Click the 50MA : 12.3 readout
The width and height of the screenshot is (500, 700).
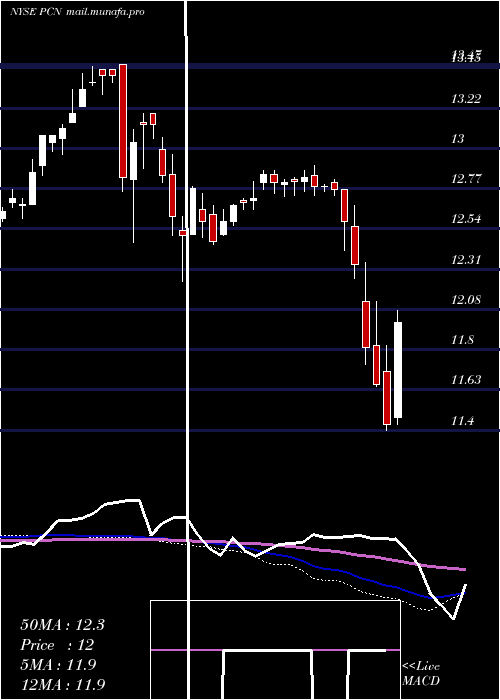coord(62,625)
